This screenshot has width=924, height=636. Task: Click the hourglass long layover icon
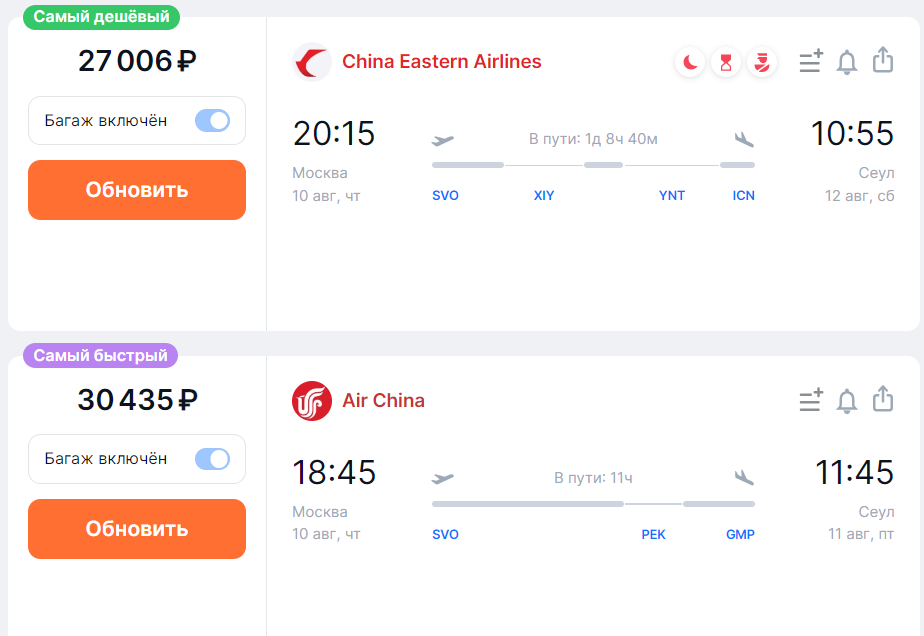726,62
